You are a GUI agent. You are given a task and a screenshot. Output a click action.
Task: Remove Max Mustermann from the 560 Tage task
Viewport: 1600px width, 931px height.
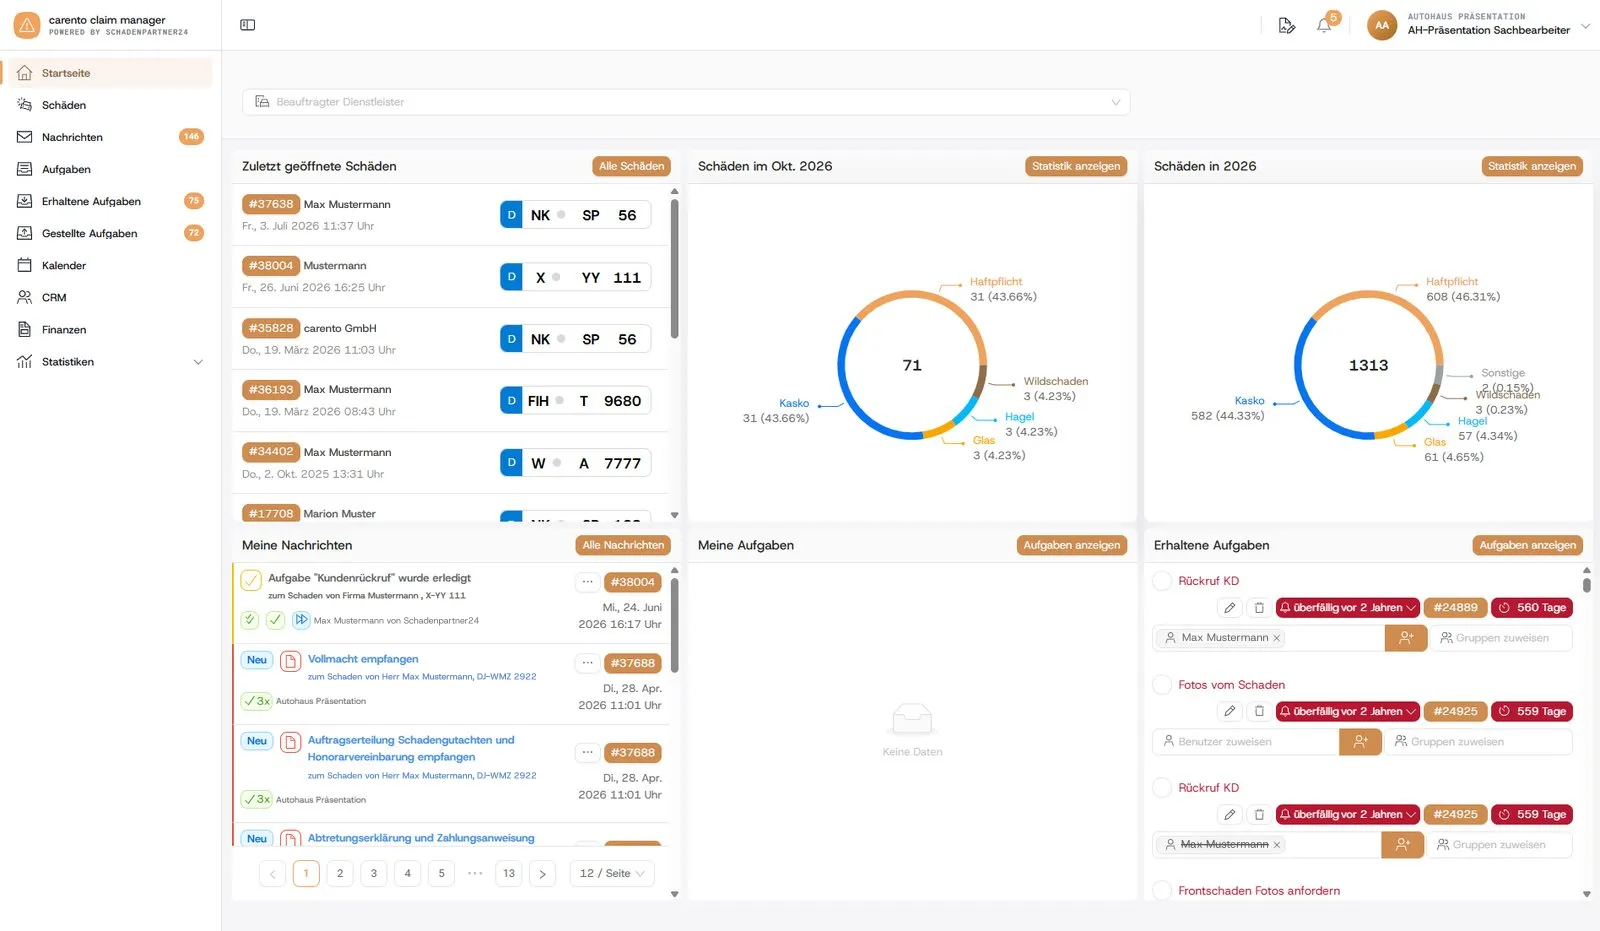[1277, 638]
